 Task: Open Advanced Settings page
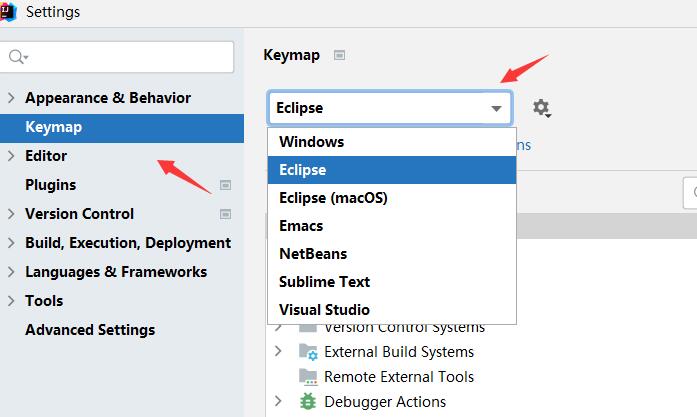(90, 330)
